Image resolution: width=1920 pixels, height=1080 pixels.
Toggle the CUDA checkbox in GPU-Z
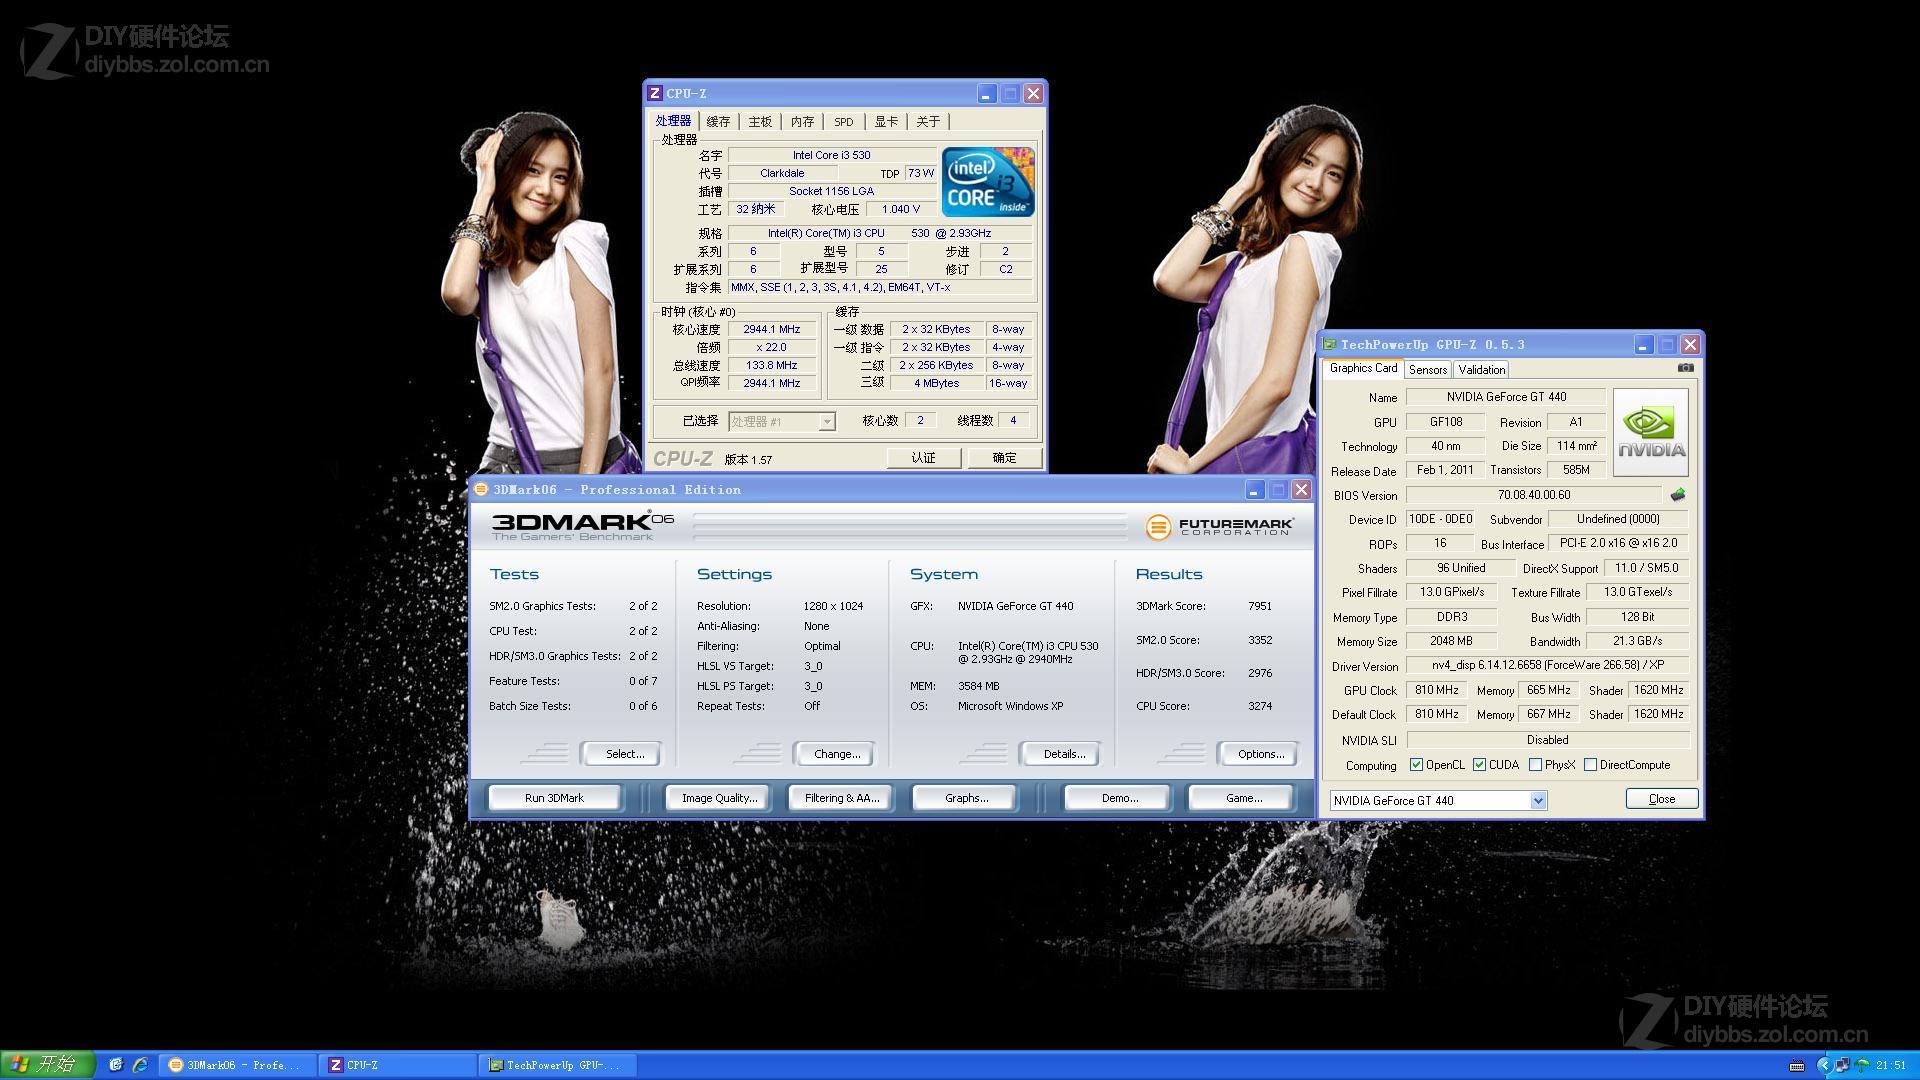pyautogui.click(x=1479, y=765)
